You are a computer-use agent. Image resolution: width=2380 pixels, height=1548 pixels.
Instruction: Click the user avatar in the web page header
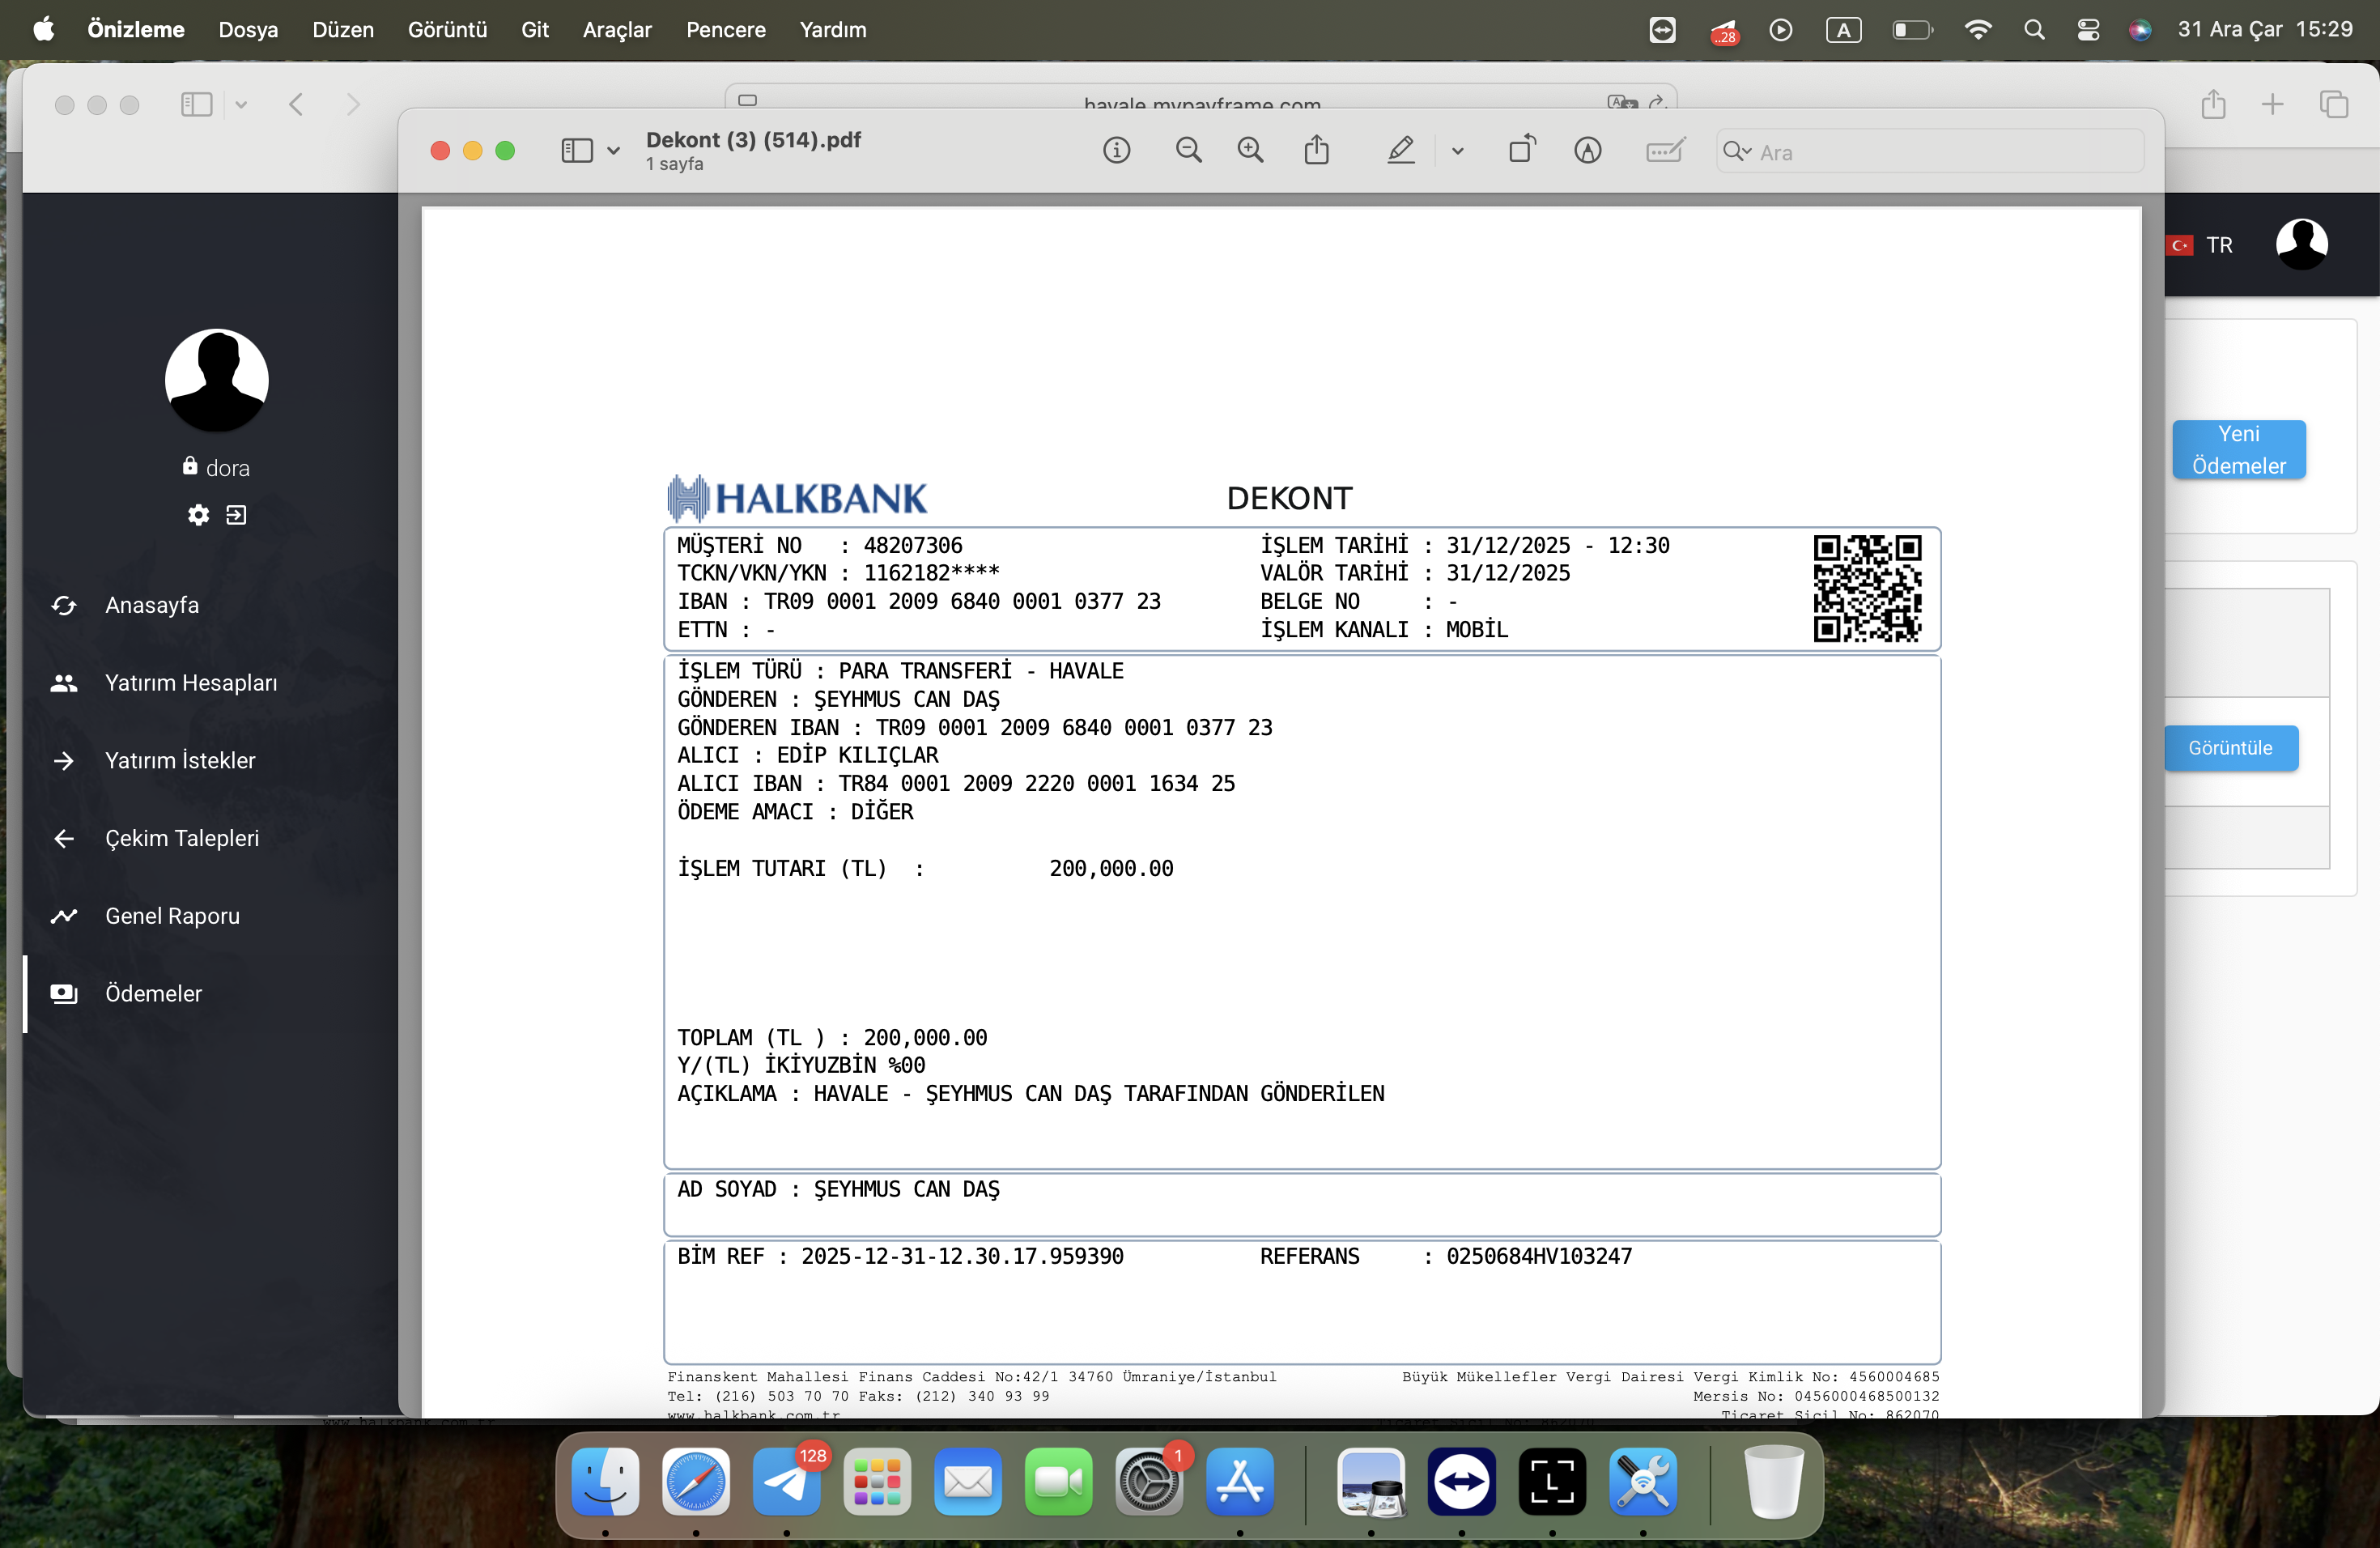click(2301, 245)
